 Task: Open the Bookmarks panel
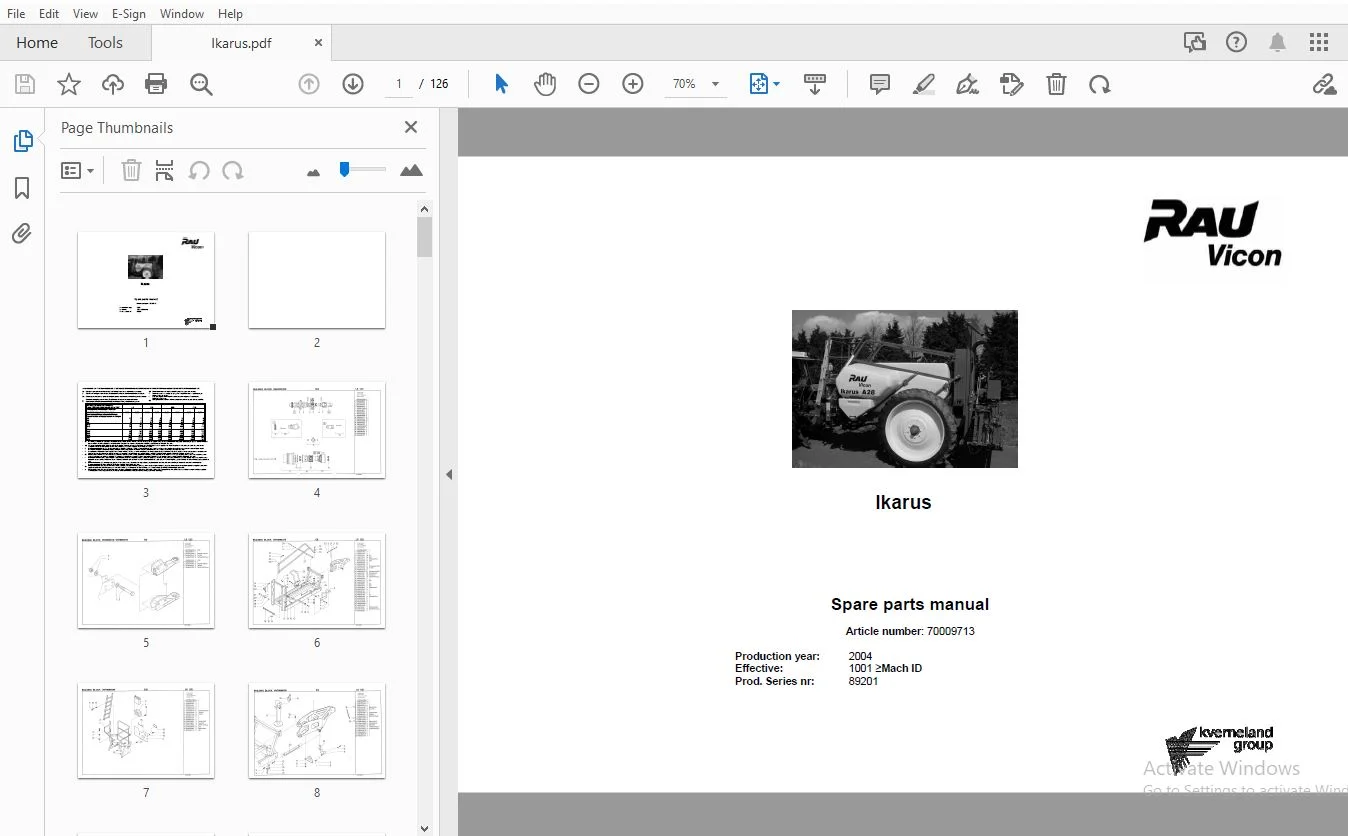pos(22,188)
